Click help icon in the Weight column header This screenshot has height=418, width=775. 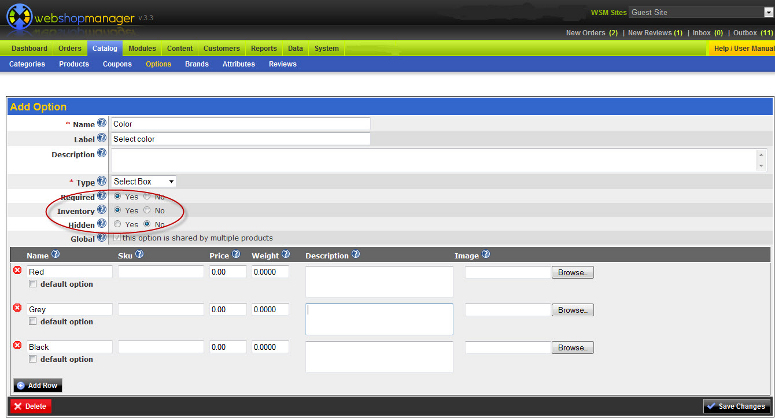click(x=286, y=254)
